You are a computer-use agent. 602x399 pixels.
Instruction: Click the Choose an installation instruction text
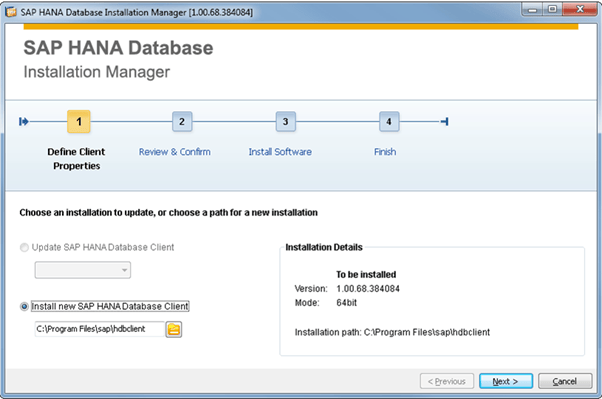(169, 213)
